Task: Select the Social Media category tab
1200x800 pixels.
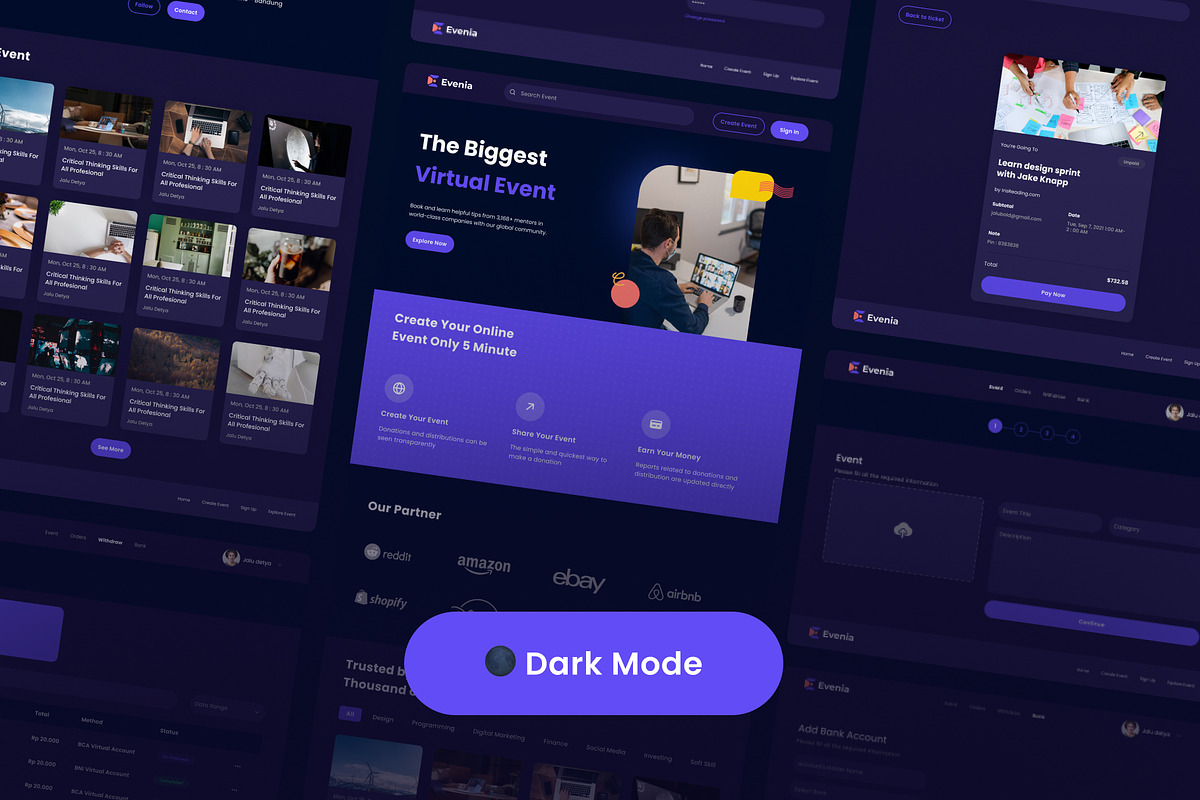Action: click(x=606, y=750)
